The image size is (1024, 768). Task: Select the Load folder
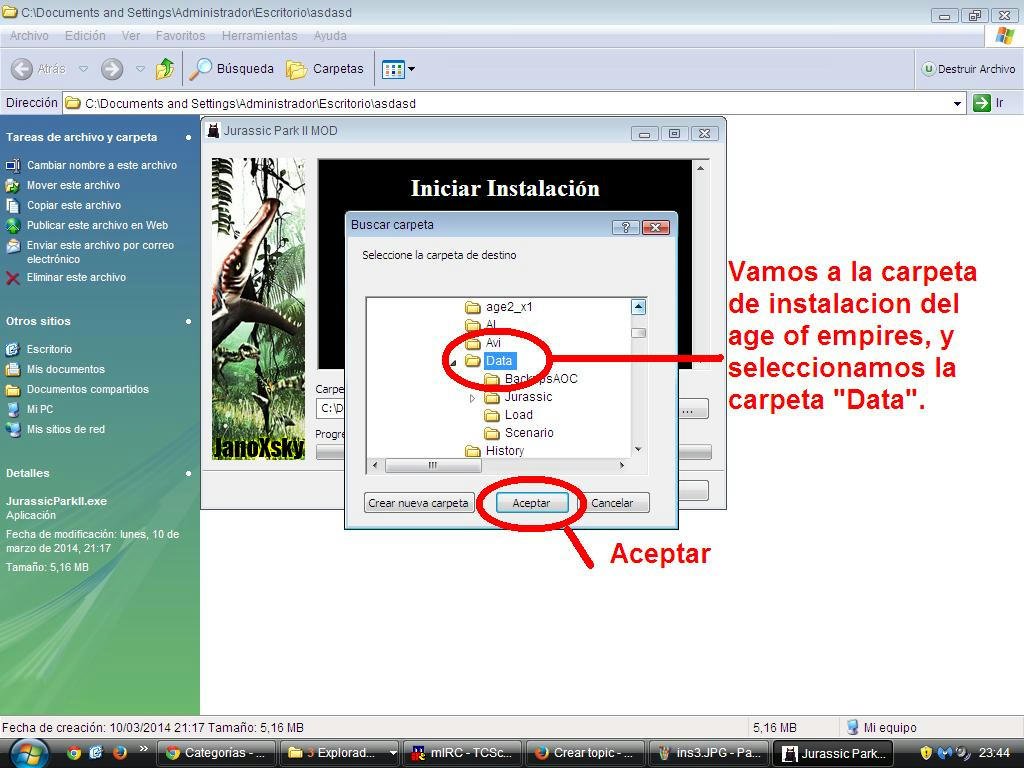click(x=519, y=415)
